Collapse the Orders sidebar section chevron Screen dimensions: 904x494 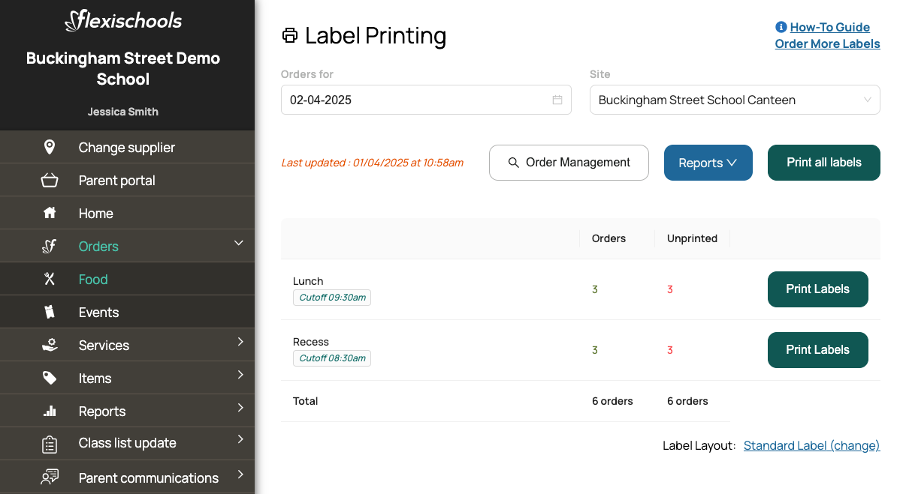(x=239, y=243)
